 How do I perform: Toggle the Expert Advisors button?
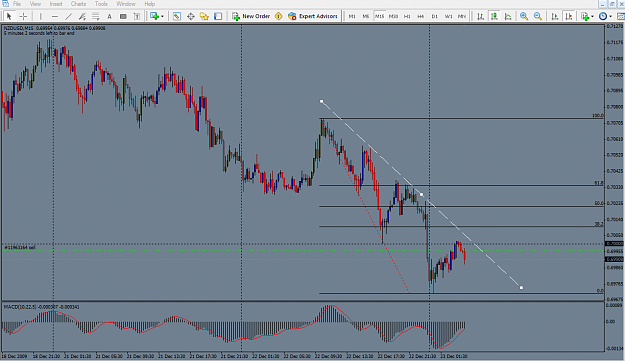(x=313, y=16)
